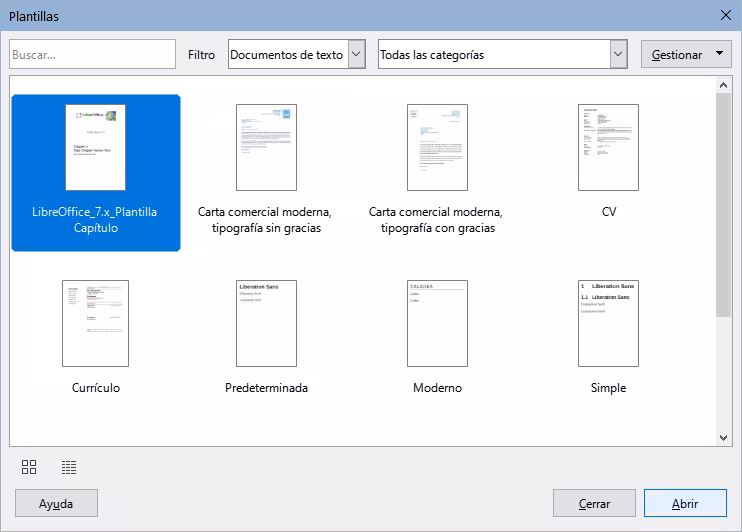The image size is (742, 532).
Task: Click the Cerrar button
Action: (x=594, y=503)
